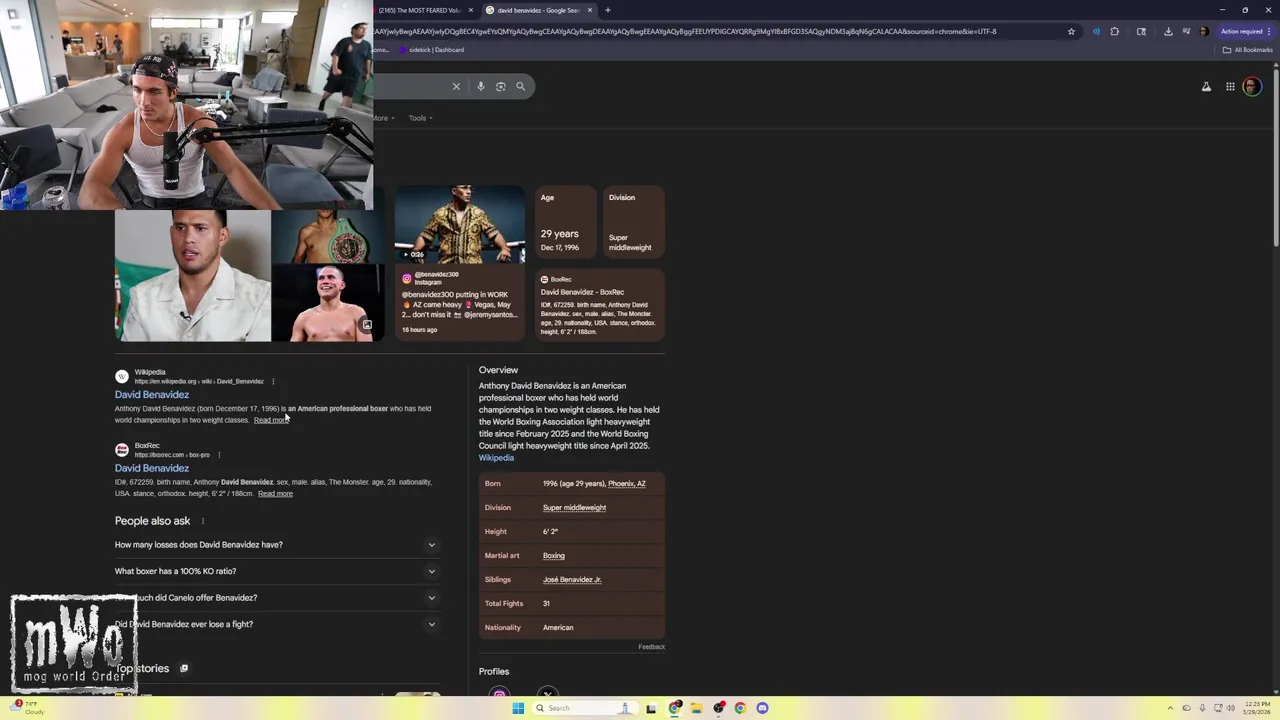Expand the Canelo offer Benavidez question
The width and height of the screenshot is (1280, 720).
tap(276, 598)
